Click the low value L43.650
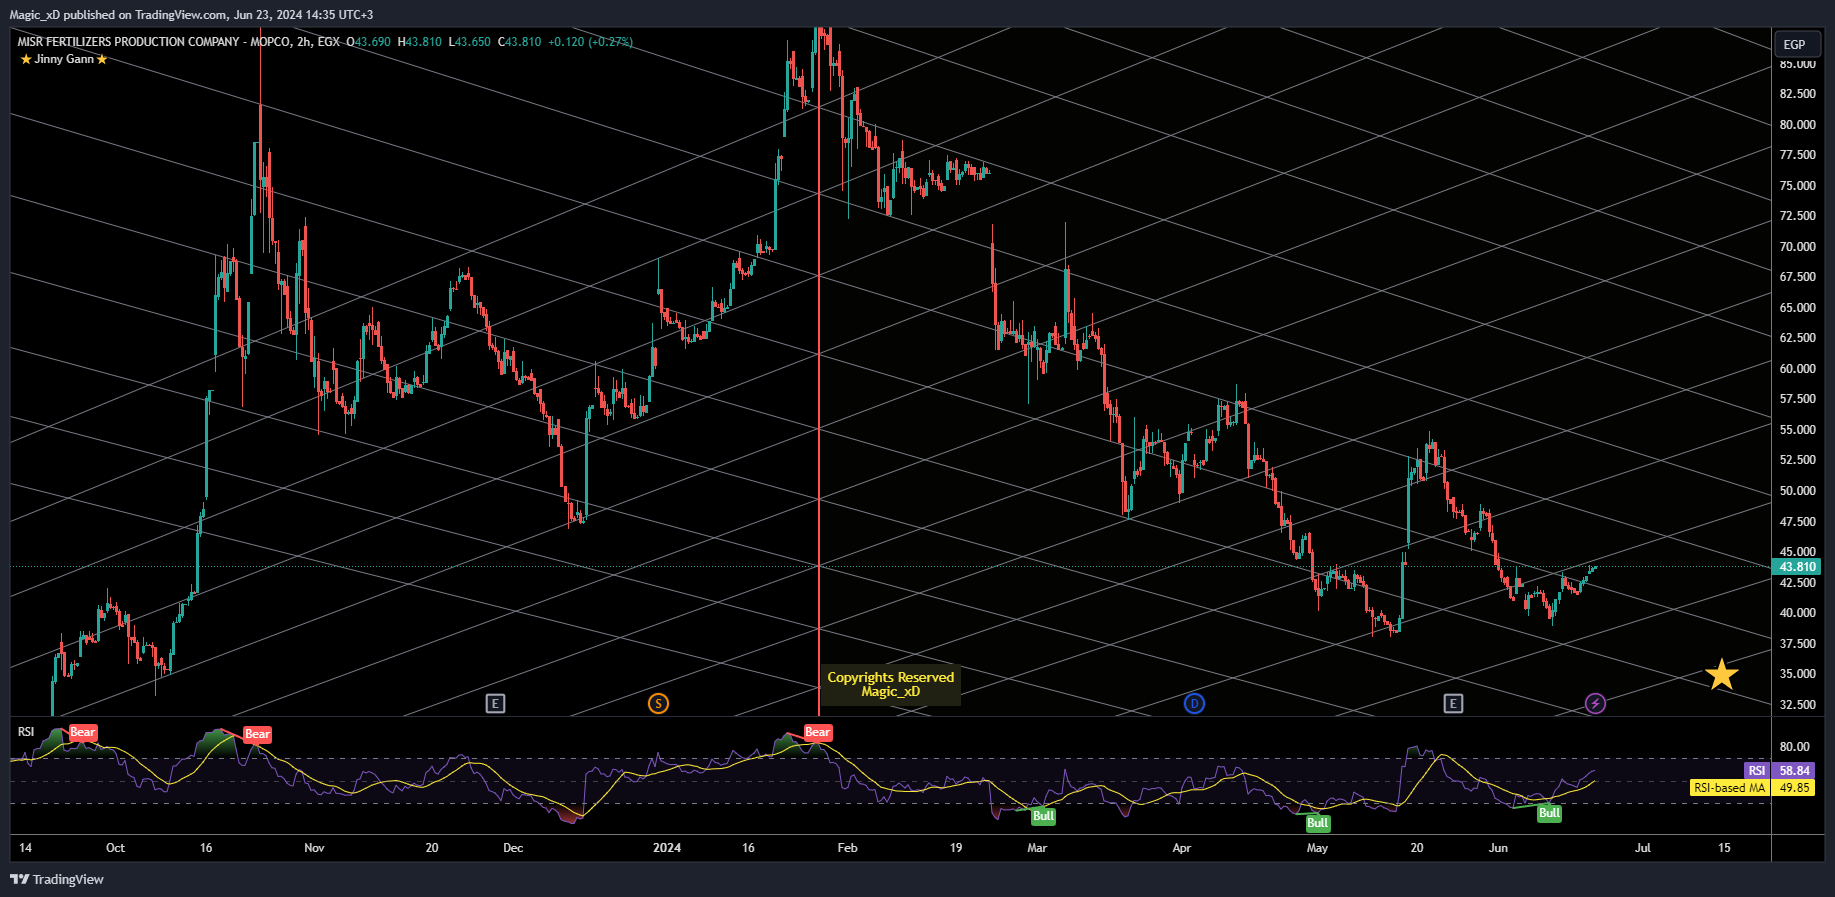 click(469, 42)
